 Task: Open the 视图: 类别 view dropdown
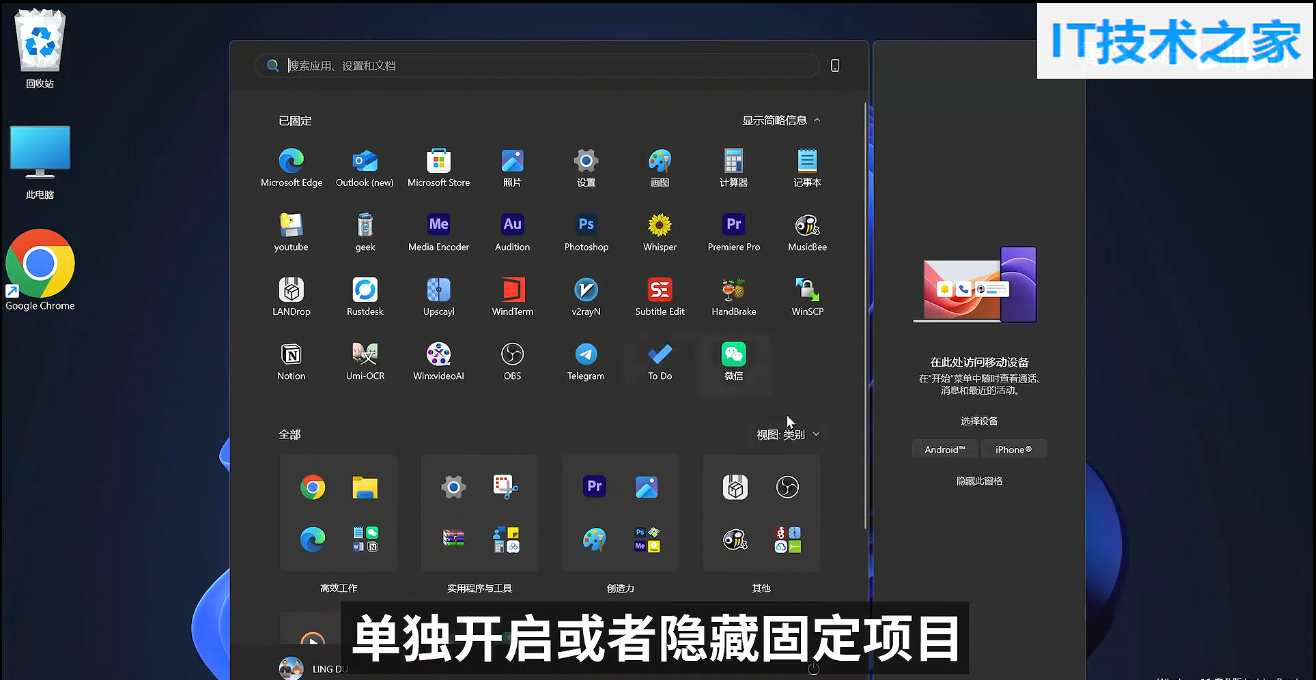click(788, 434)
